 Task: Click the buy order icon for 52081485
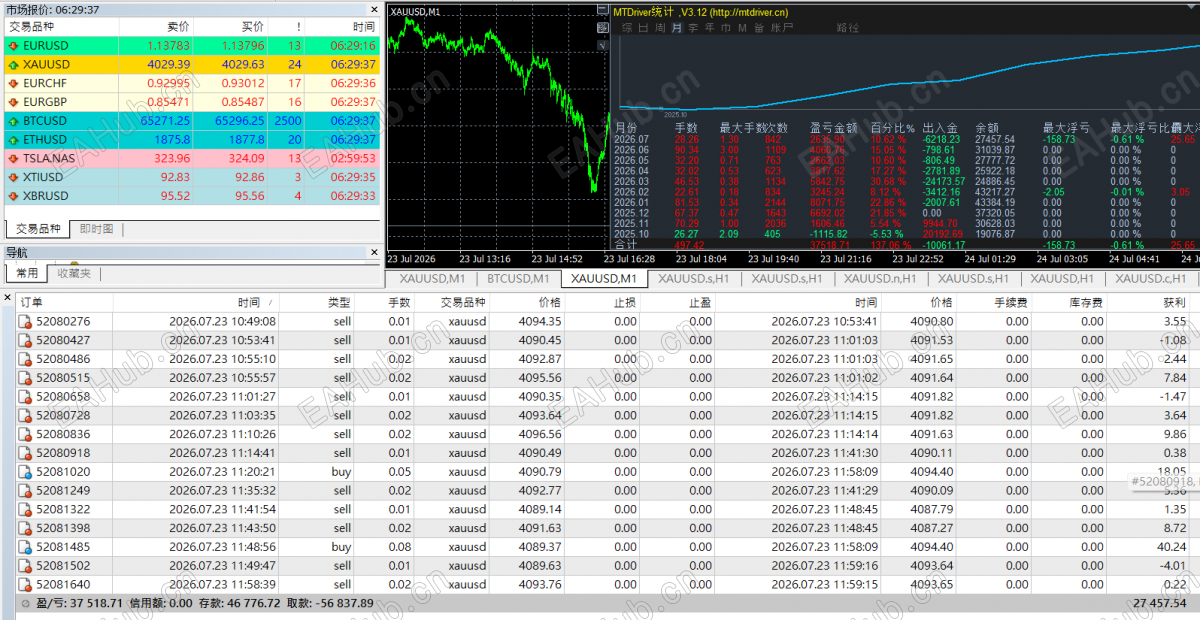[25, 547]
